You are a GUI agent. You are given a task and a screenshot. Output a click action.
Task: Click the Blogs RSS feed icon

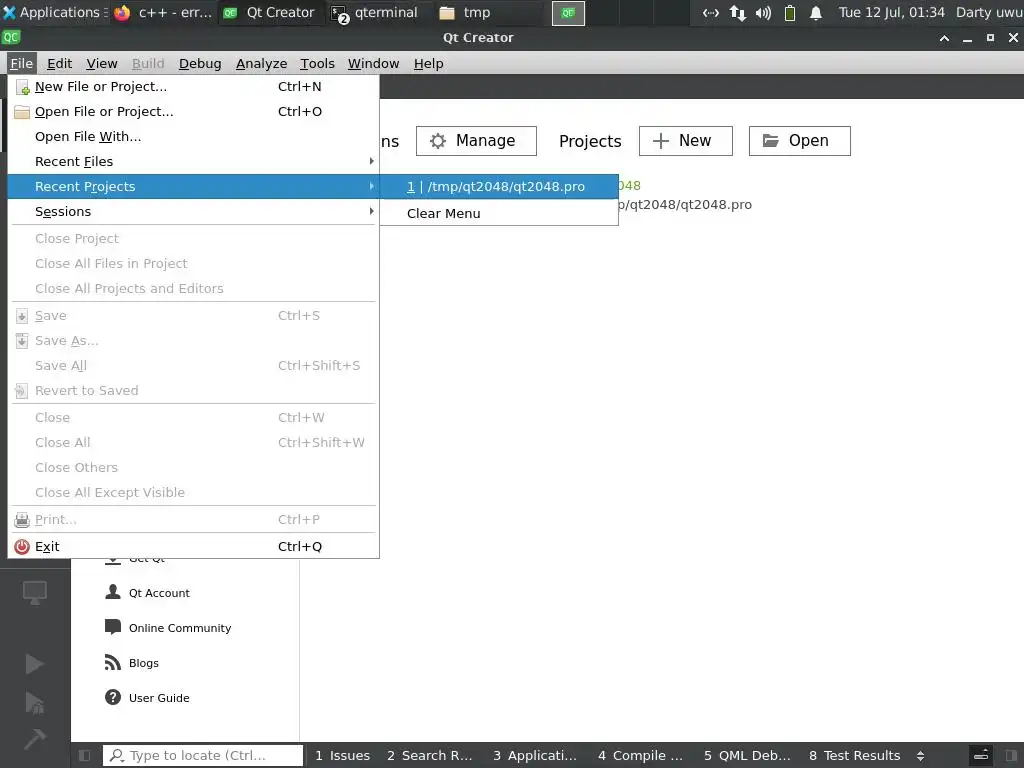[x=113, y=662]
